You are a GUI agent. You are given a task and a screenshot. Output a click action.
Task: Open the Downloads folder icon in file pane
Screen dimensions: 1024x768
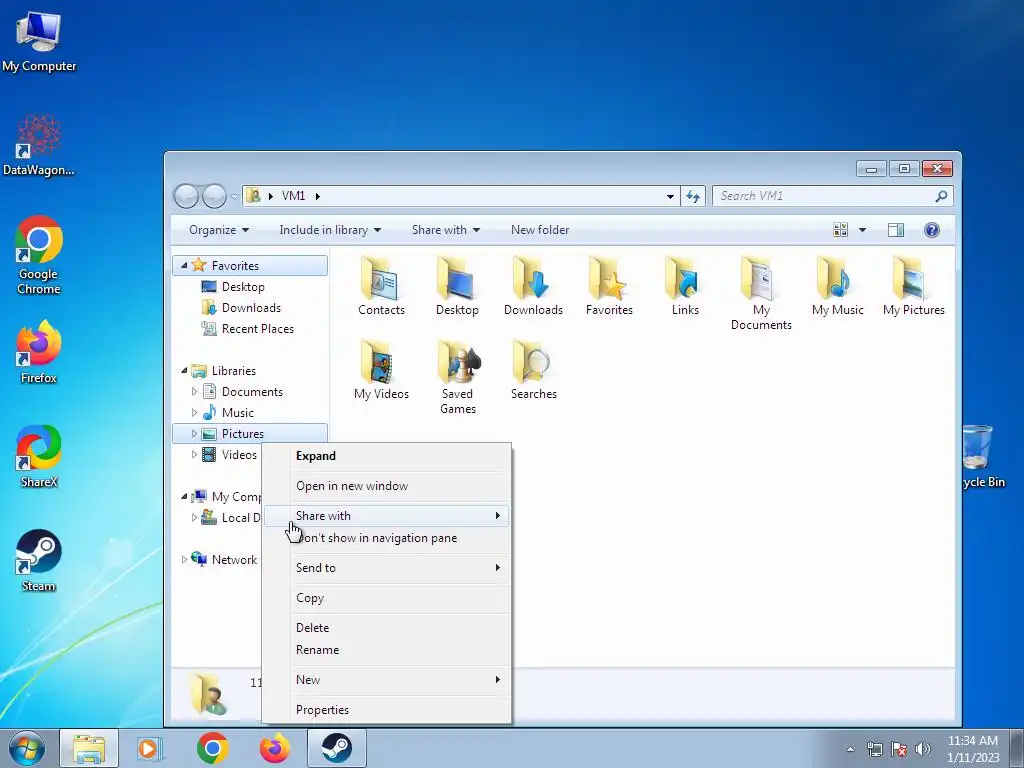point(533,286)
